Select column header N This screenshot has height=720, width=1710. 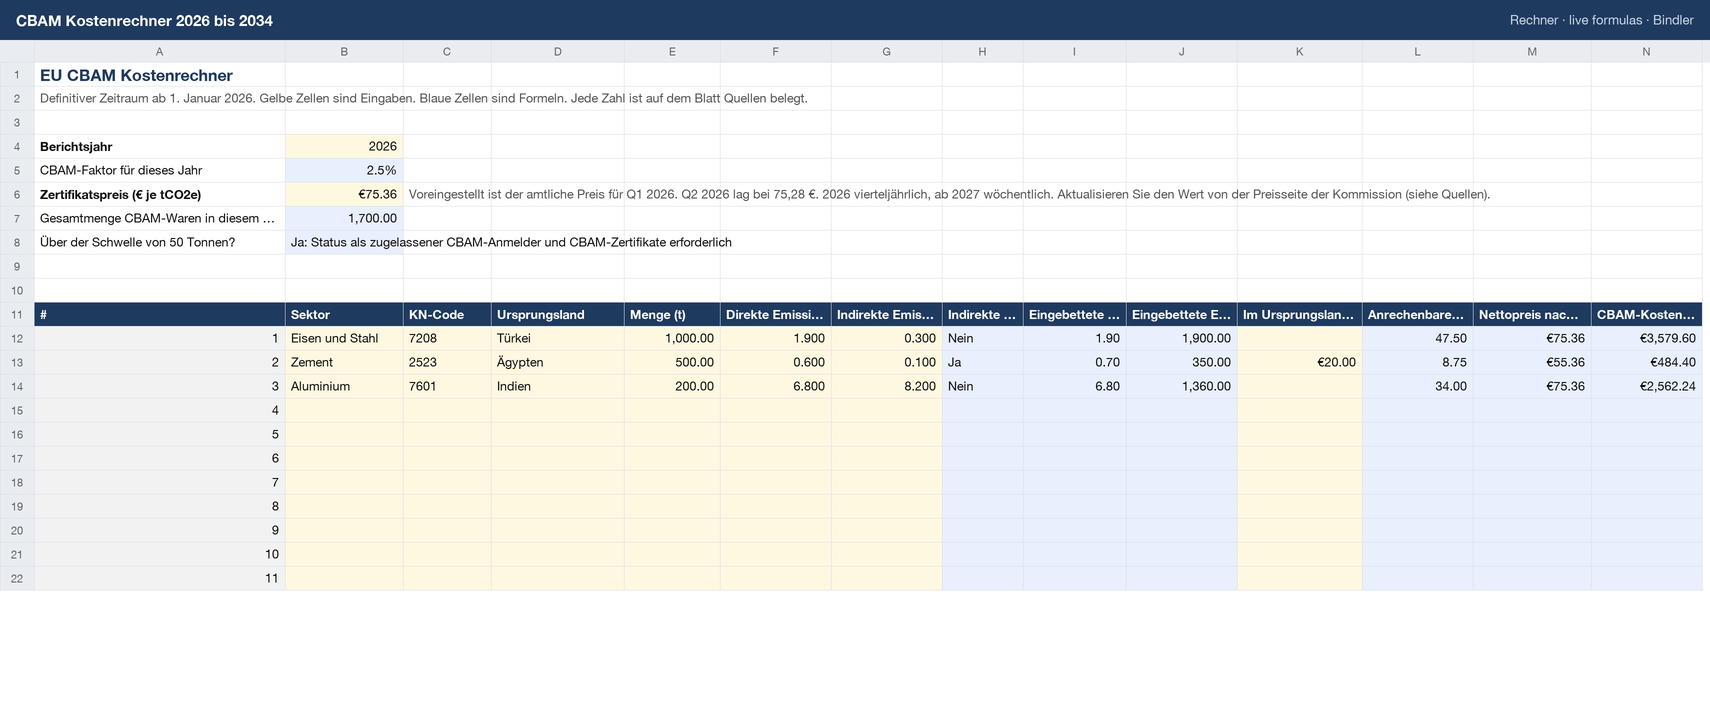1646,51
